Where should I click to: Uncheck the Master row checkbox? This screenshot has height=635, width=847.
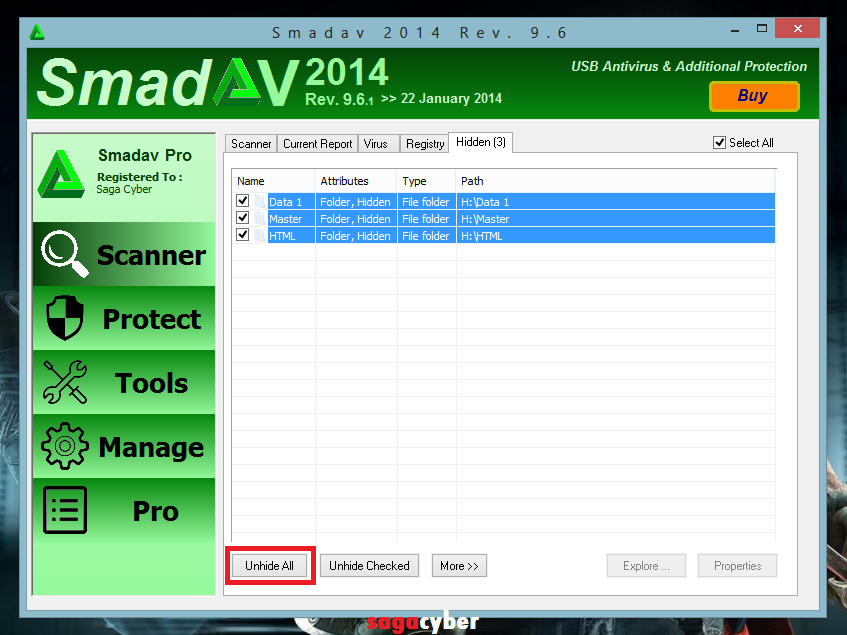(243, 218)
